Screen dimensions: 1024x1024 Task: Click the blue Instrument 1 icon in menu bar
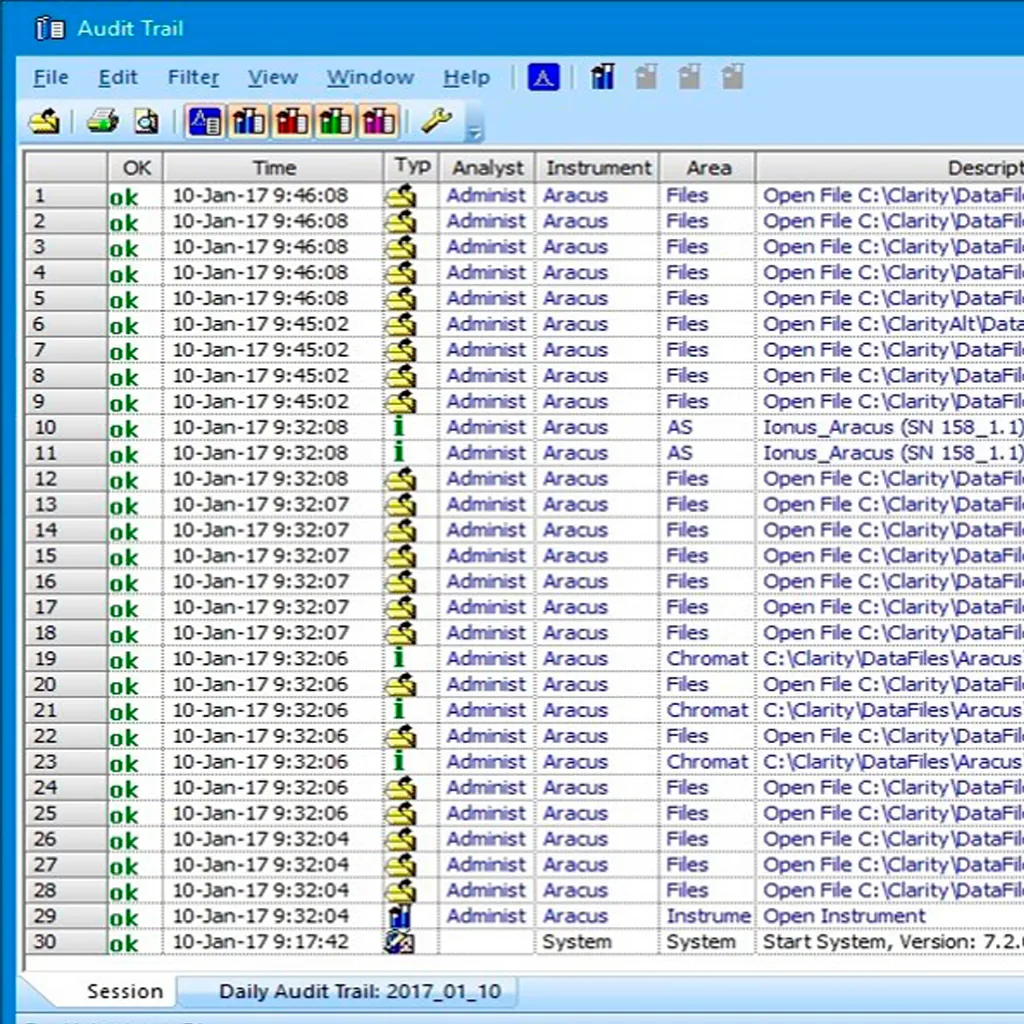(602, 77)
